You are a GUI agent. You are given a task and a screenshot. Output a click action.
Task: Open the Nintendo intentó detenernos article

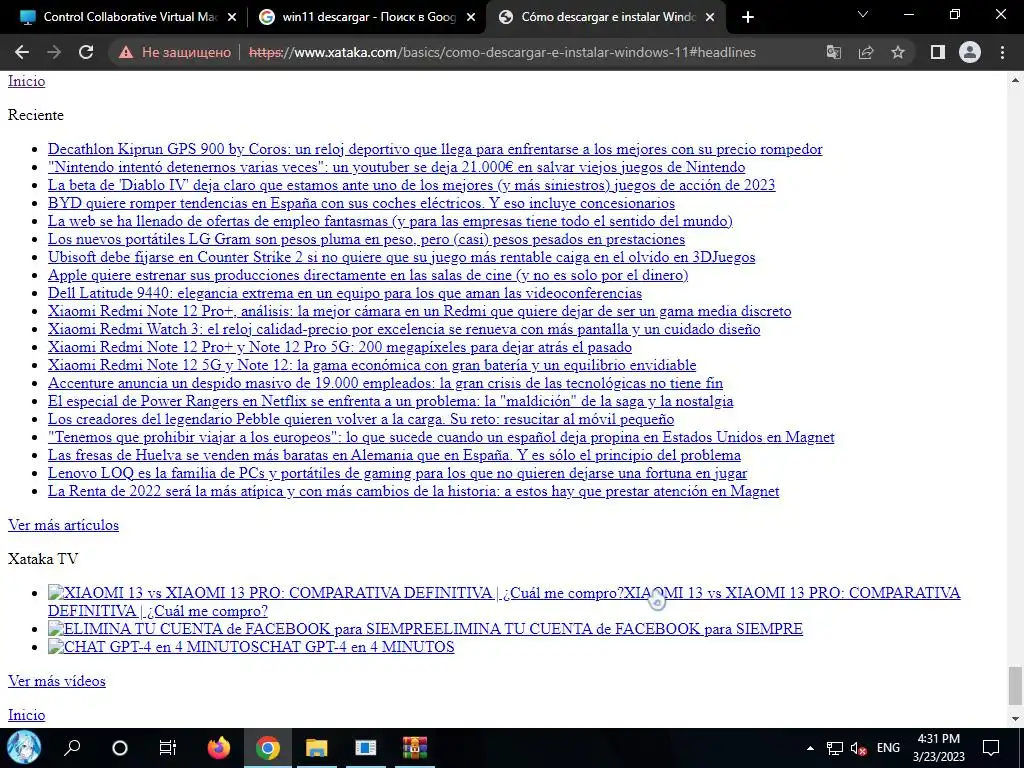pos(396,167)
